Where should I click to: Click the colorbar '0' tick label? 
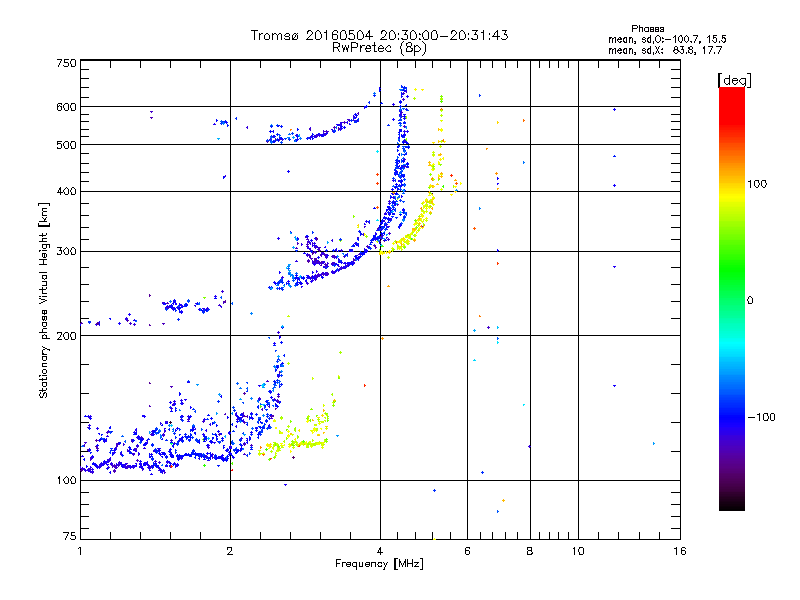(749, 300)
